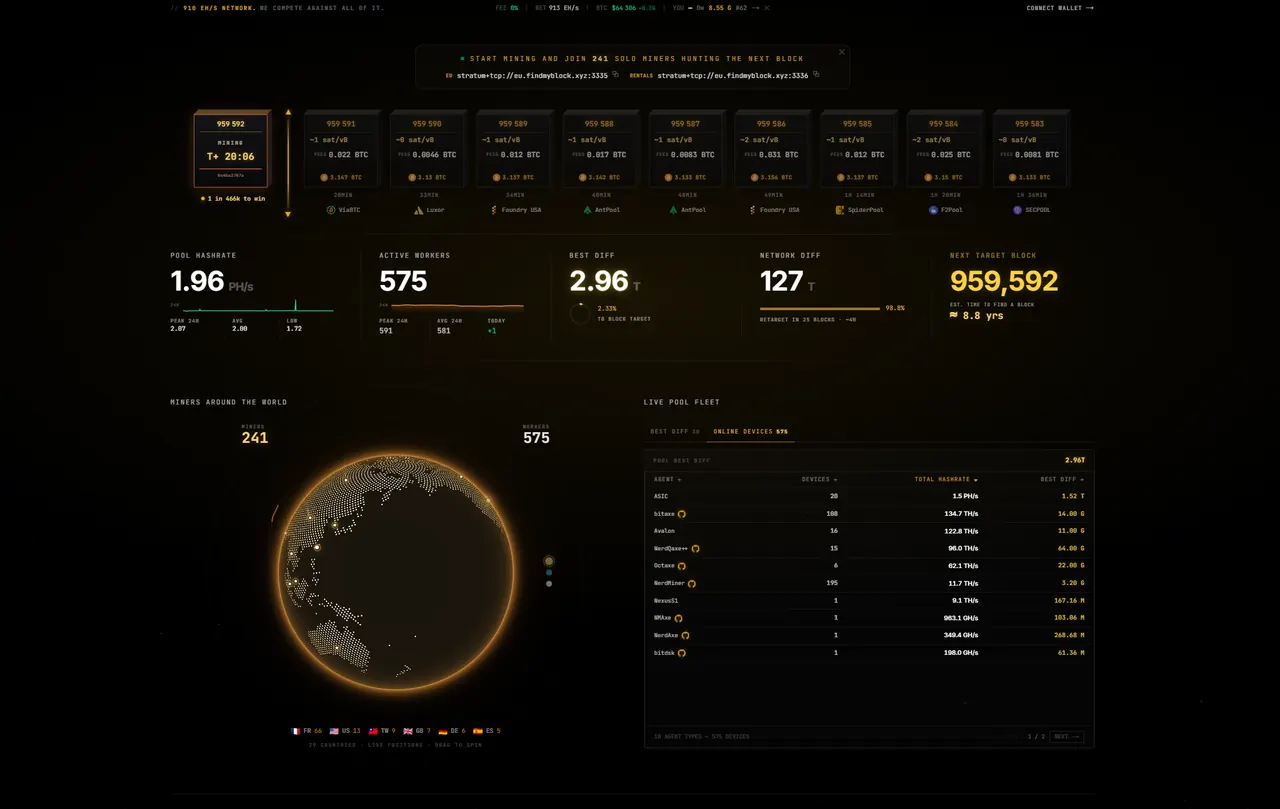This screenshot has height=809, width=1280.
Task: Sort the table by TOTAL HASHRATE
Action: (x=946, y=480)
